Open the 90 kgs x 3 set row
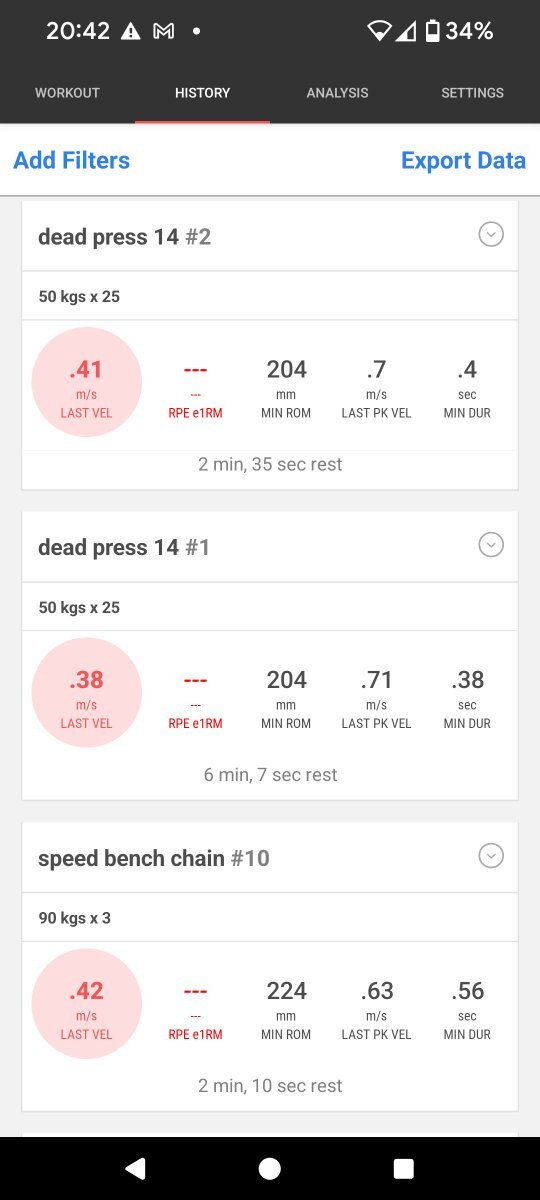Viewport: 540px width, 1200px height. coord(270,918)
